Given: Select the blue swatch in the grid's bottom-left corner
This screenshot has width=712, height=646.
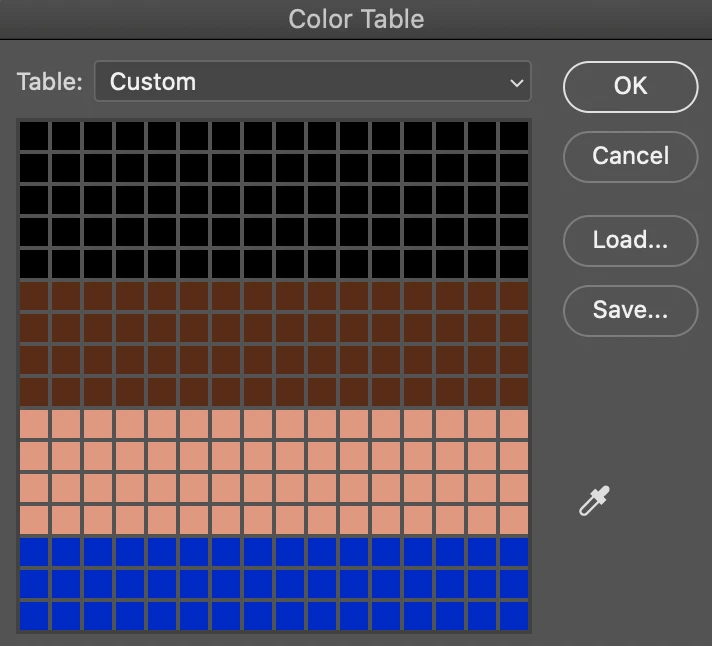Looking at the screenshot, I should 34,614.
